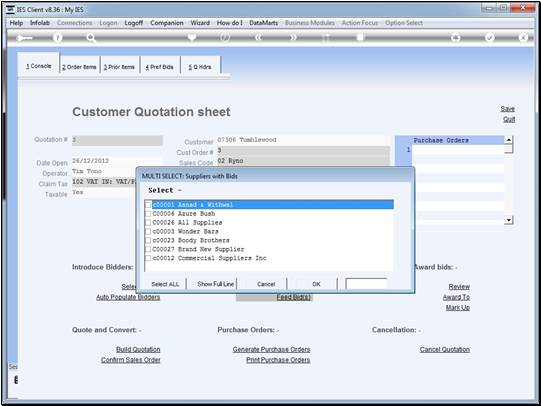Select the Commercial Suppliers Inc checkbox

[x=148, y=258]
